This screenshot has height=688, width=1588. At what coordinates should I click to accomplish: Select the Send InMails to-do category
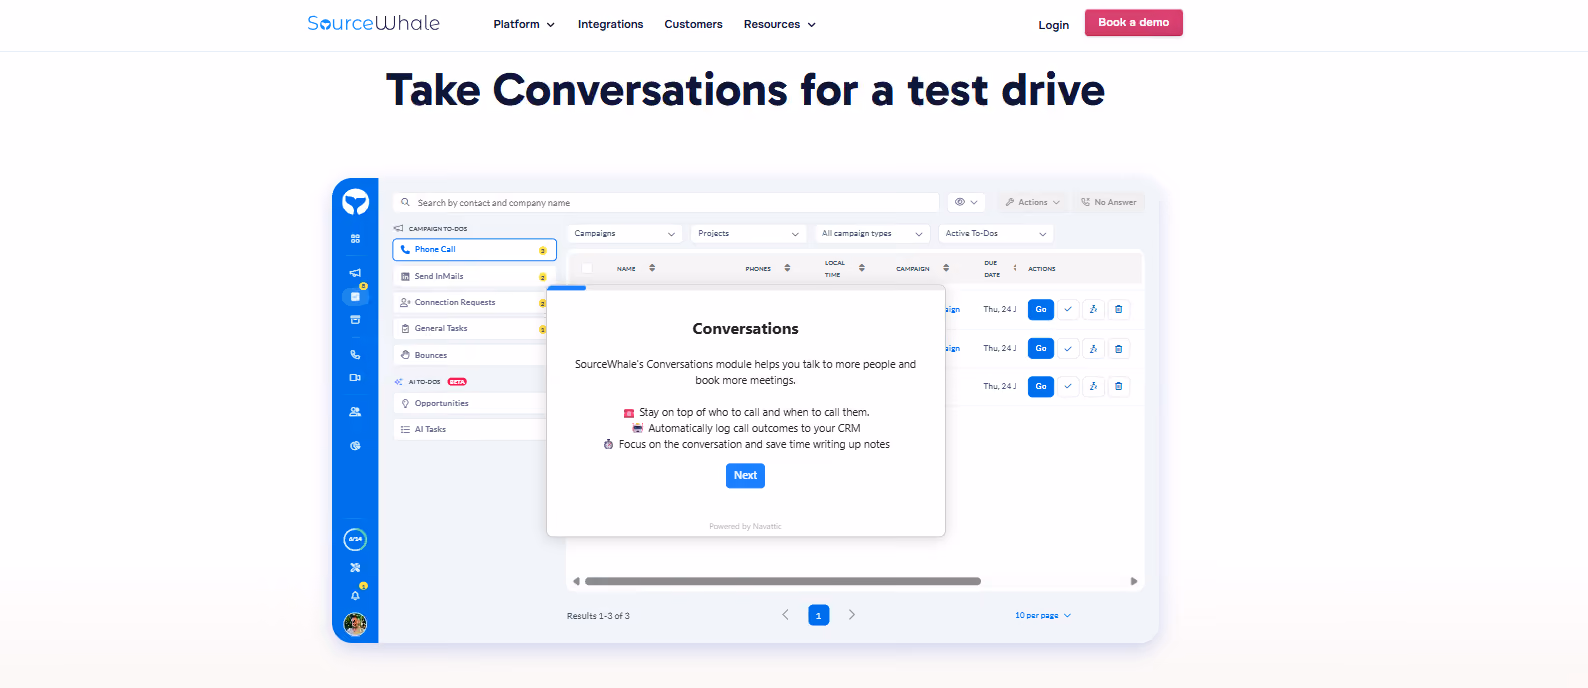pyautogui.click(x=471, y=276)
